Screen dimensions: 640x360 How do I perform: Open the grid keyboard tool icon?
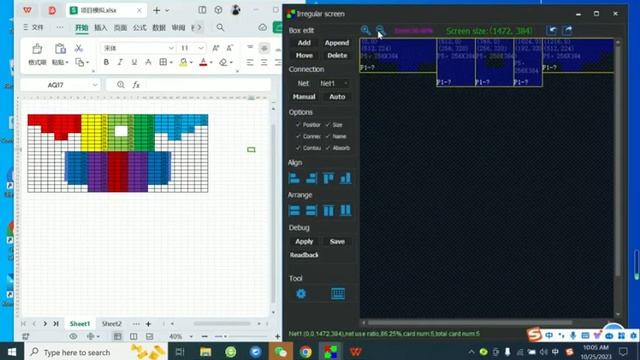(338, 293)
